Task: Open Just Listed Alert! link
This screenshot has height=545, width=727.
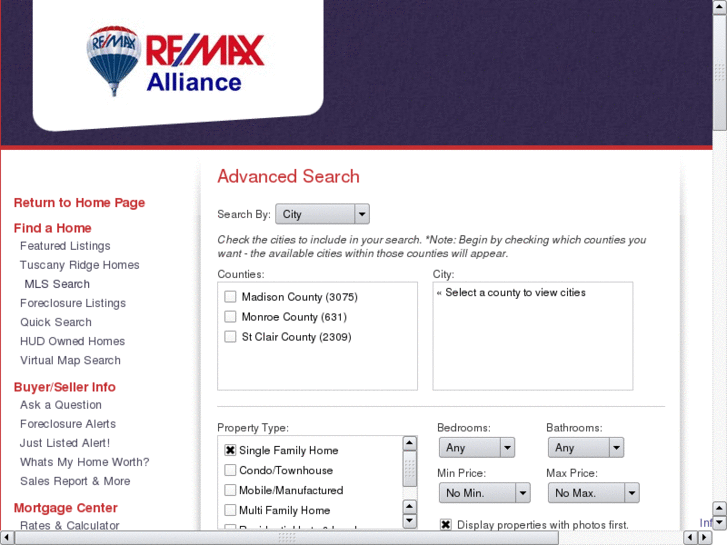Action: pyautogui.click(x=65, y=443)
